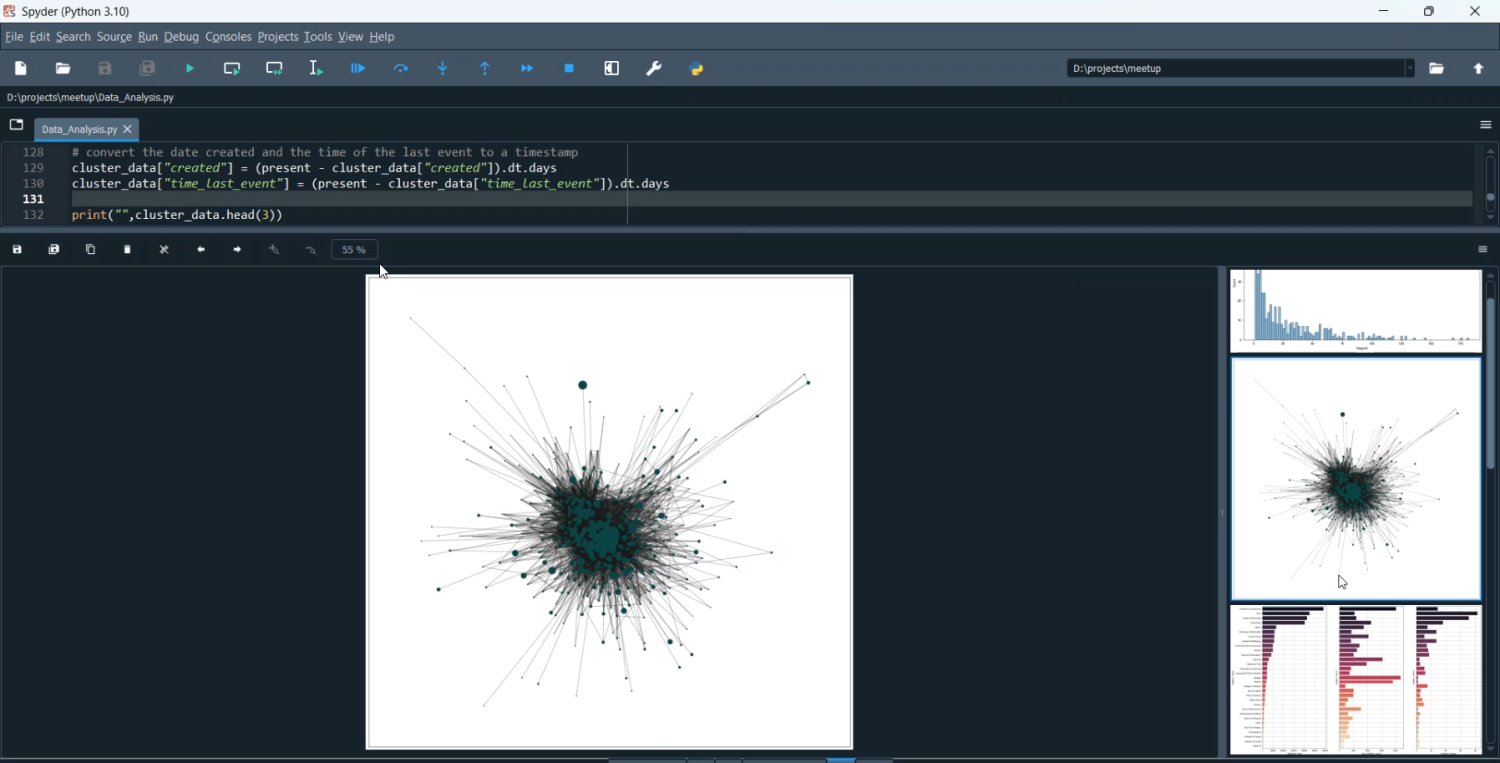Open the Plots pane options menu

[x=1483, y=250]
